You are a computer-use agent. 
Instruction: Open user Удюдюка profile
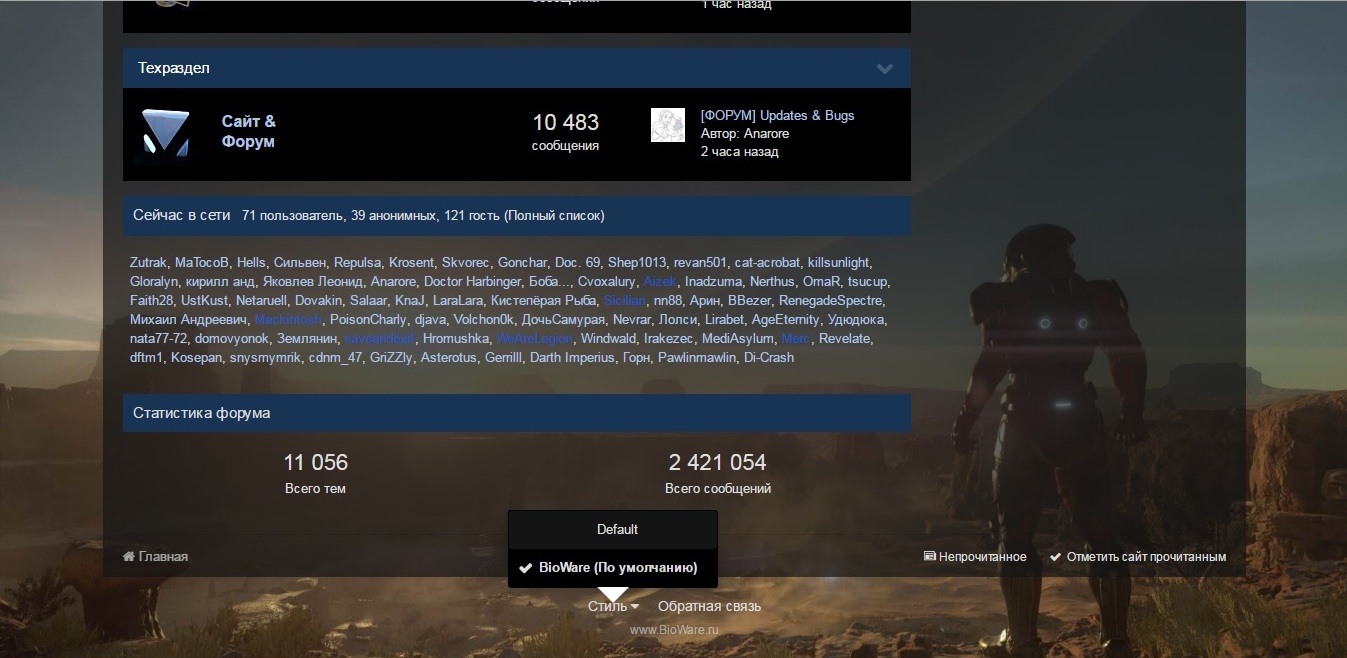[x=857, y=320]
